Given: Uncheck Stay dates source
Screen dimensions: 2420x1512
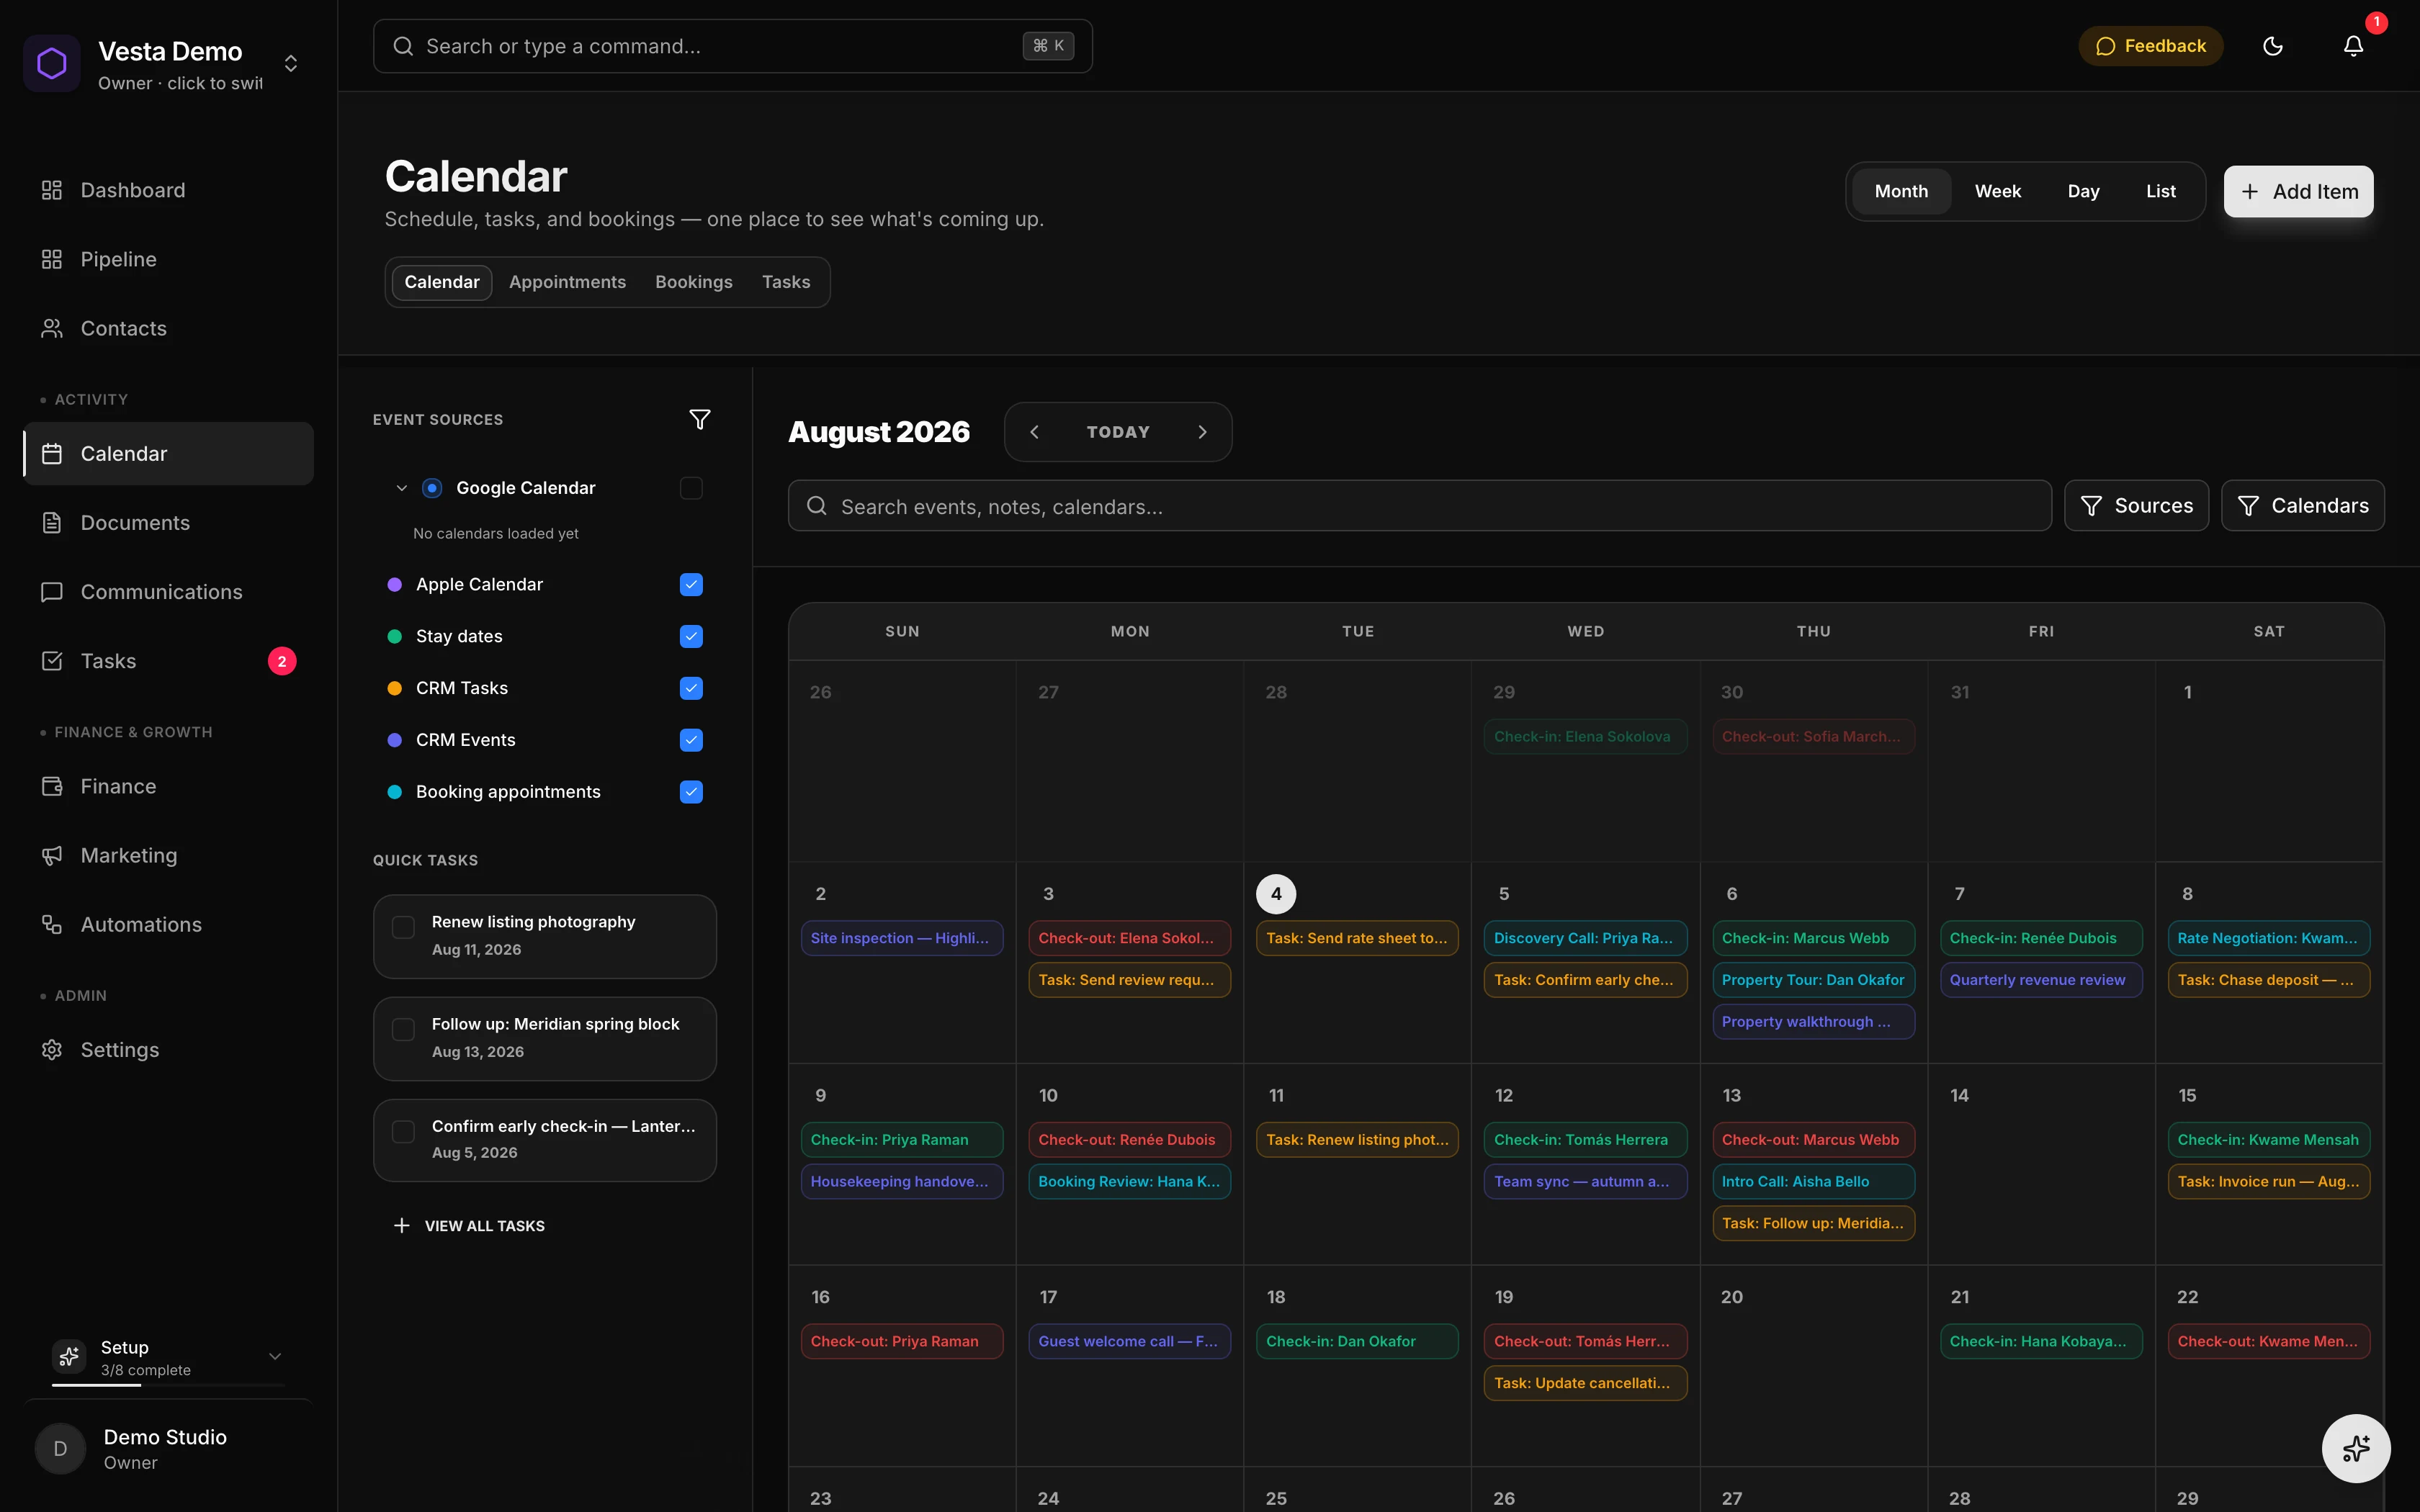Looking at the screenshot, I should pos(691,636).
